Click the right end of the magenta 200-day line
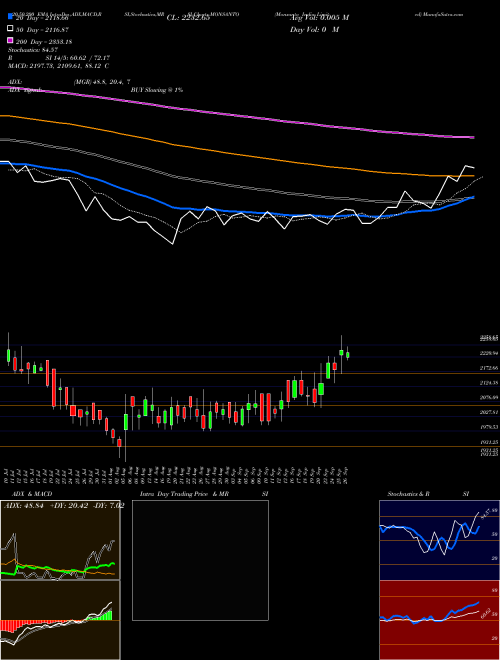 point(472,137)
